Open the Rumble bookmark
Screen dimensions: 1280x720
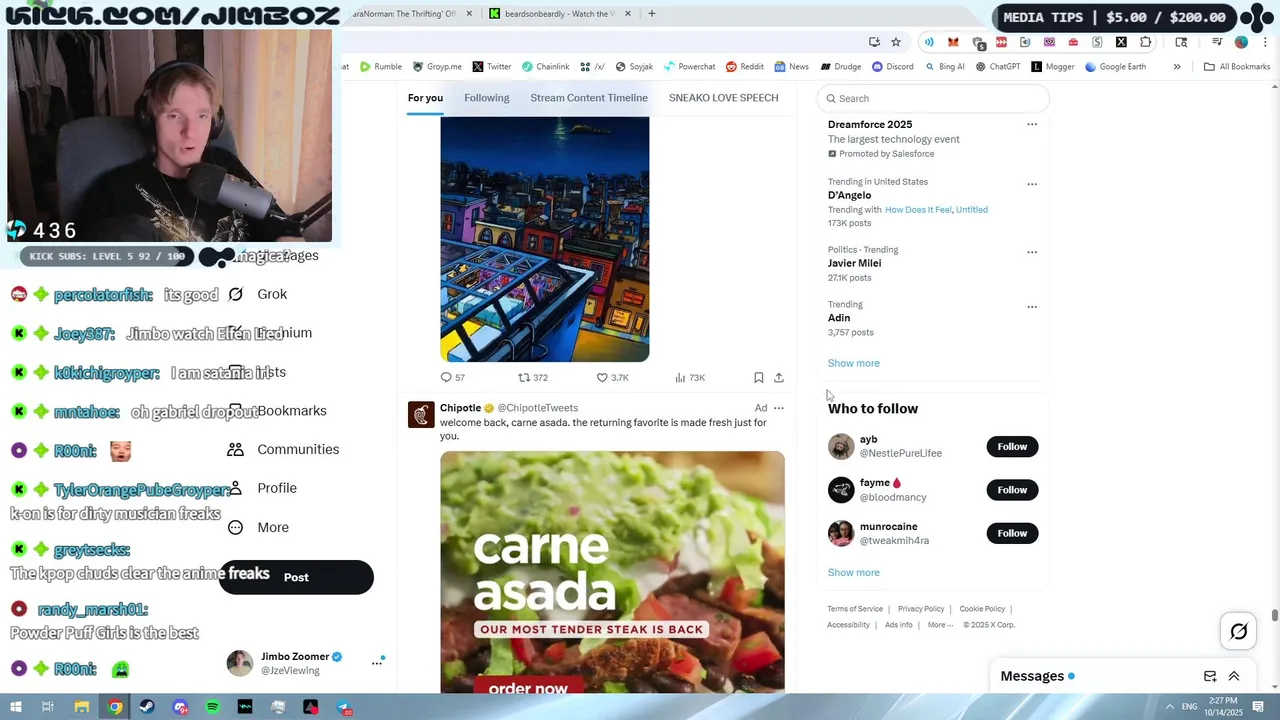coord(381,67)
